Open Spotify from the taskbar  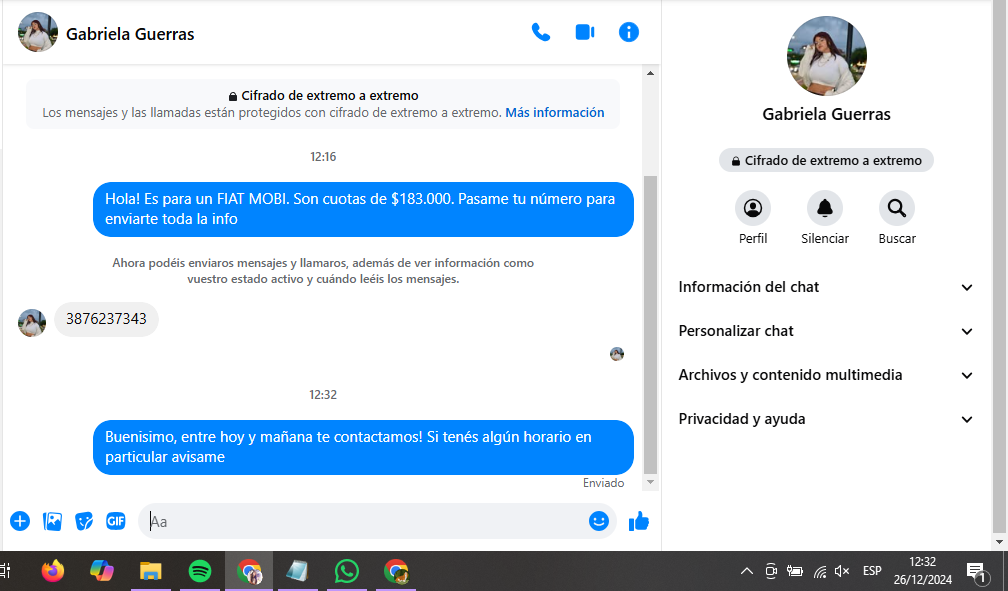[200, 571]
